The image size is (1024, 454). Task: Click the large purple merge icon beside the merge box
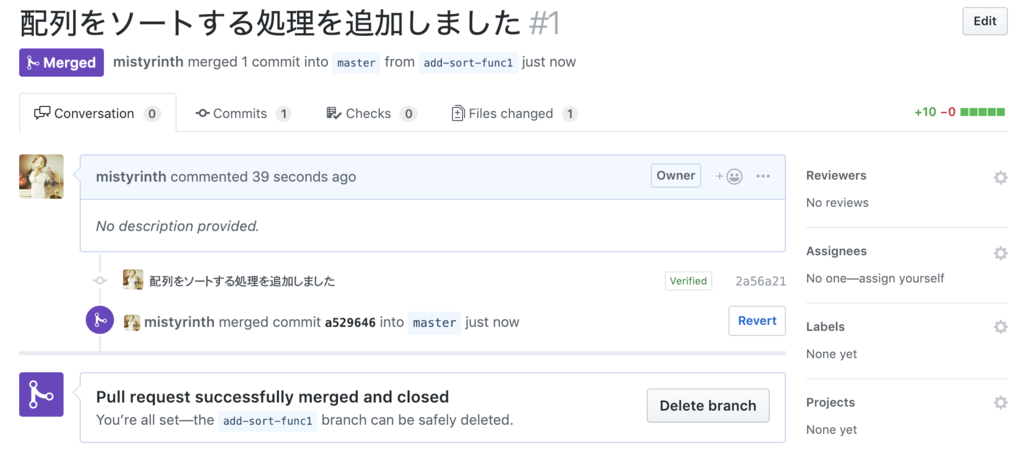tap(42, 395)
